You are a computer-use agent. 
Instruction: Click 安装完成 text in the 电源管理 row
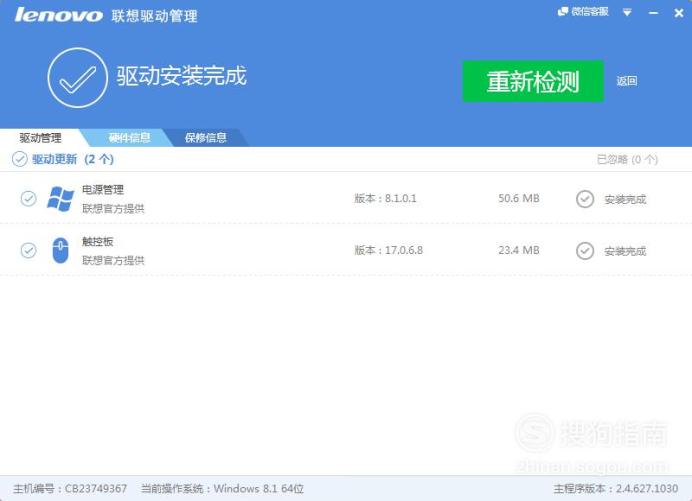coord(625,200)
